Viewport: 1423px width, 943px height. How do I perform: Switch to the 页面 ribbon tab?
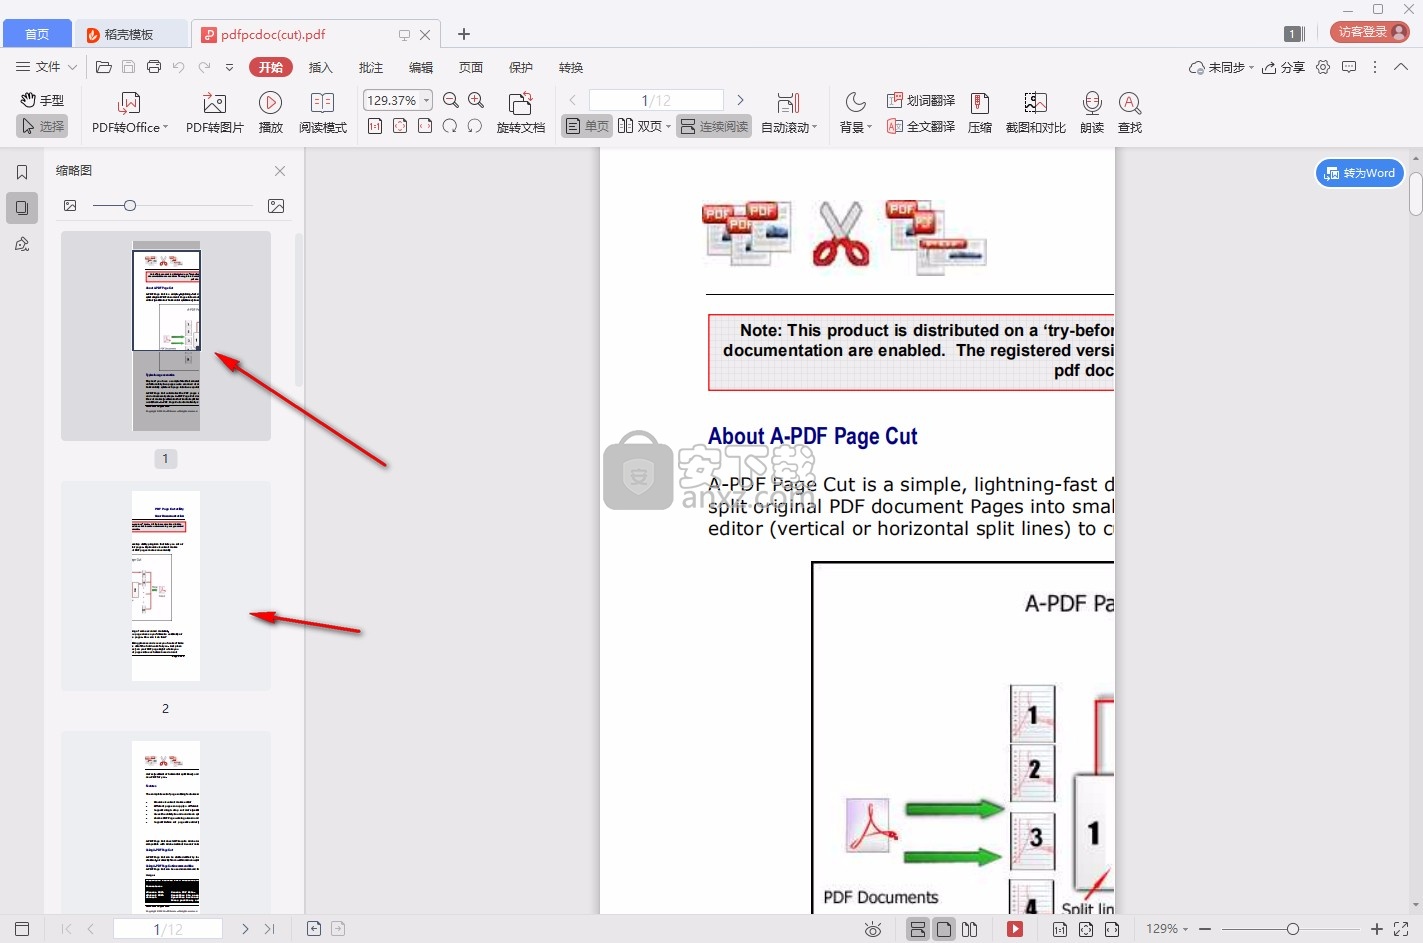click(x=471, y=67)
